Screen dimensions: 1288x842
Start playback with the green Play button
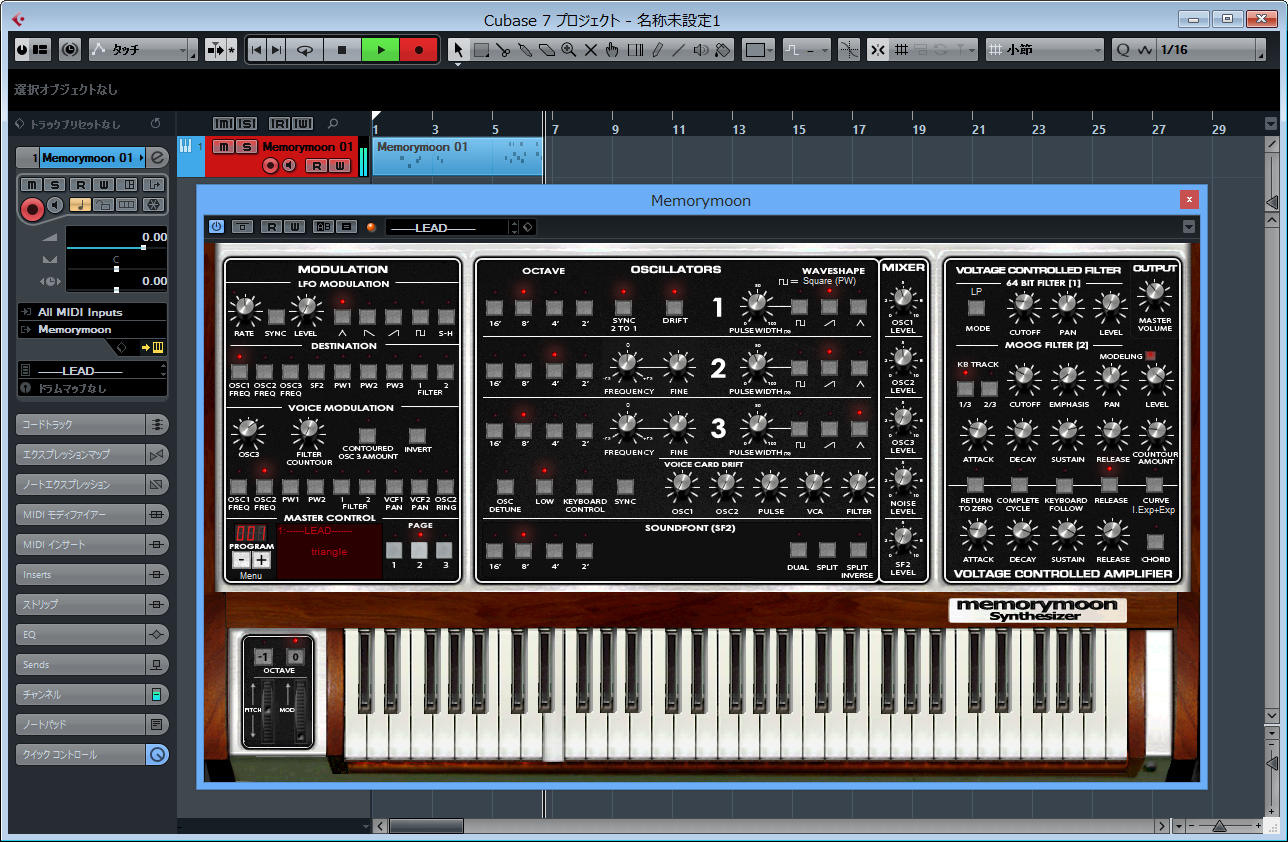coord(380,49)
